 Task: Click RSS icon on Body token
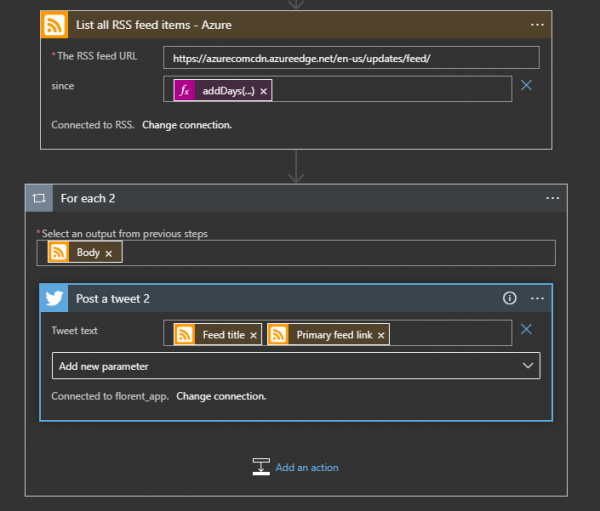(59, 252)
